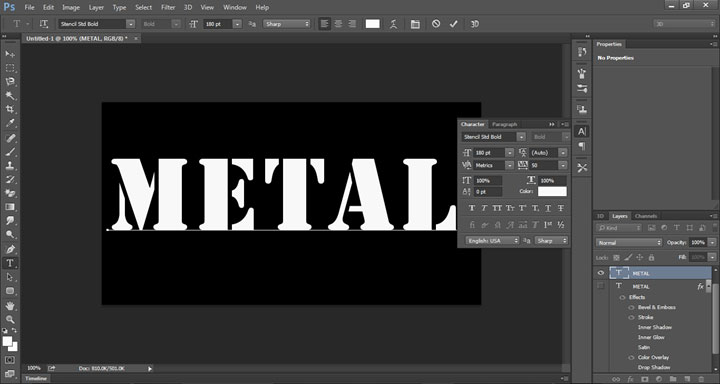The height and width of the screenshot is (384, 720).
Task: Open font family dropdown in options bar
Action: point(131,24)
